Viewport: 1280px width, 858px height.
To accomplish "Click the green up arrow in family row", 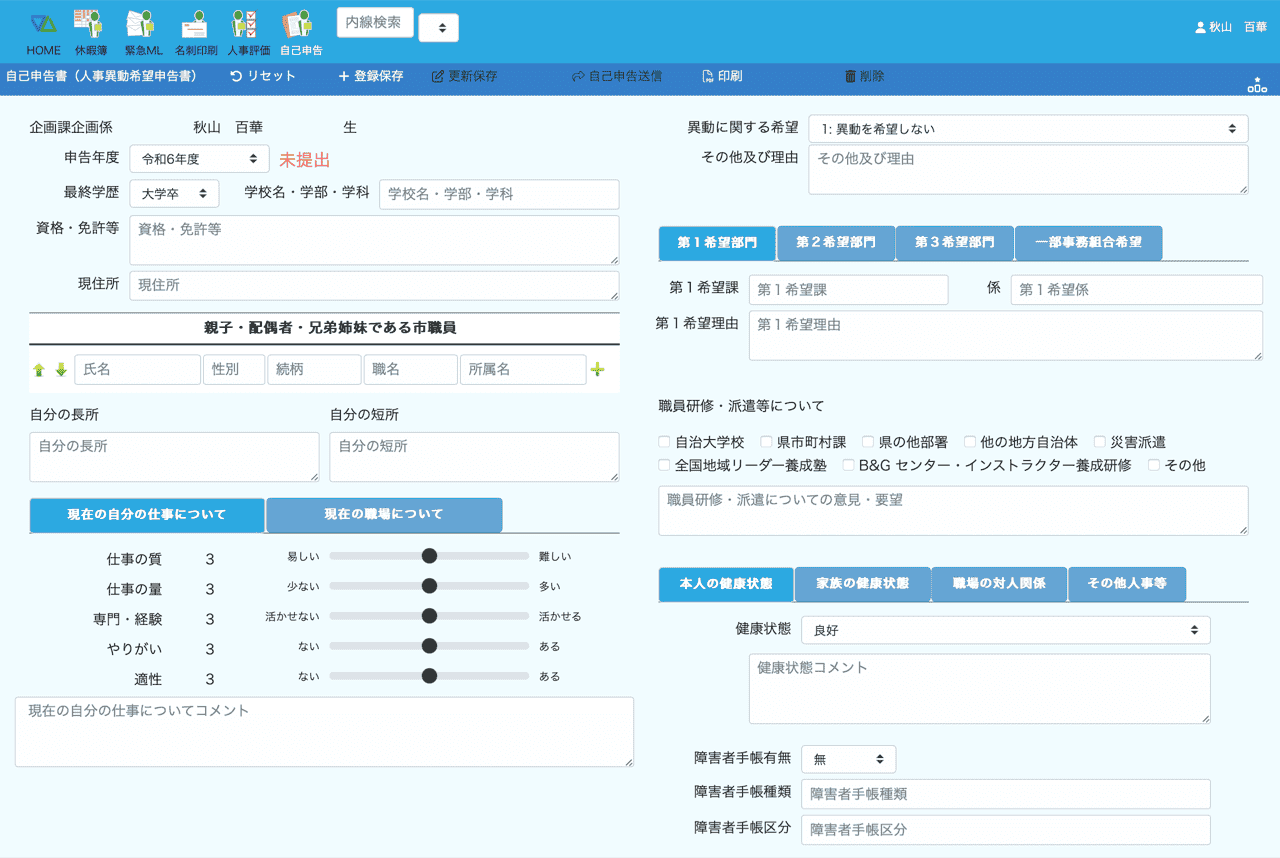I will point(39,370).
